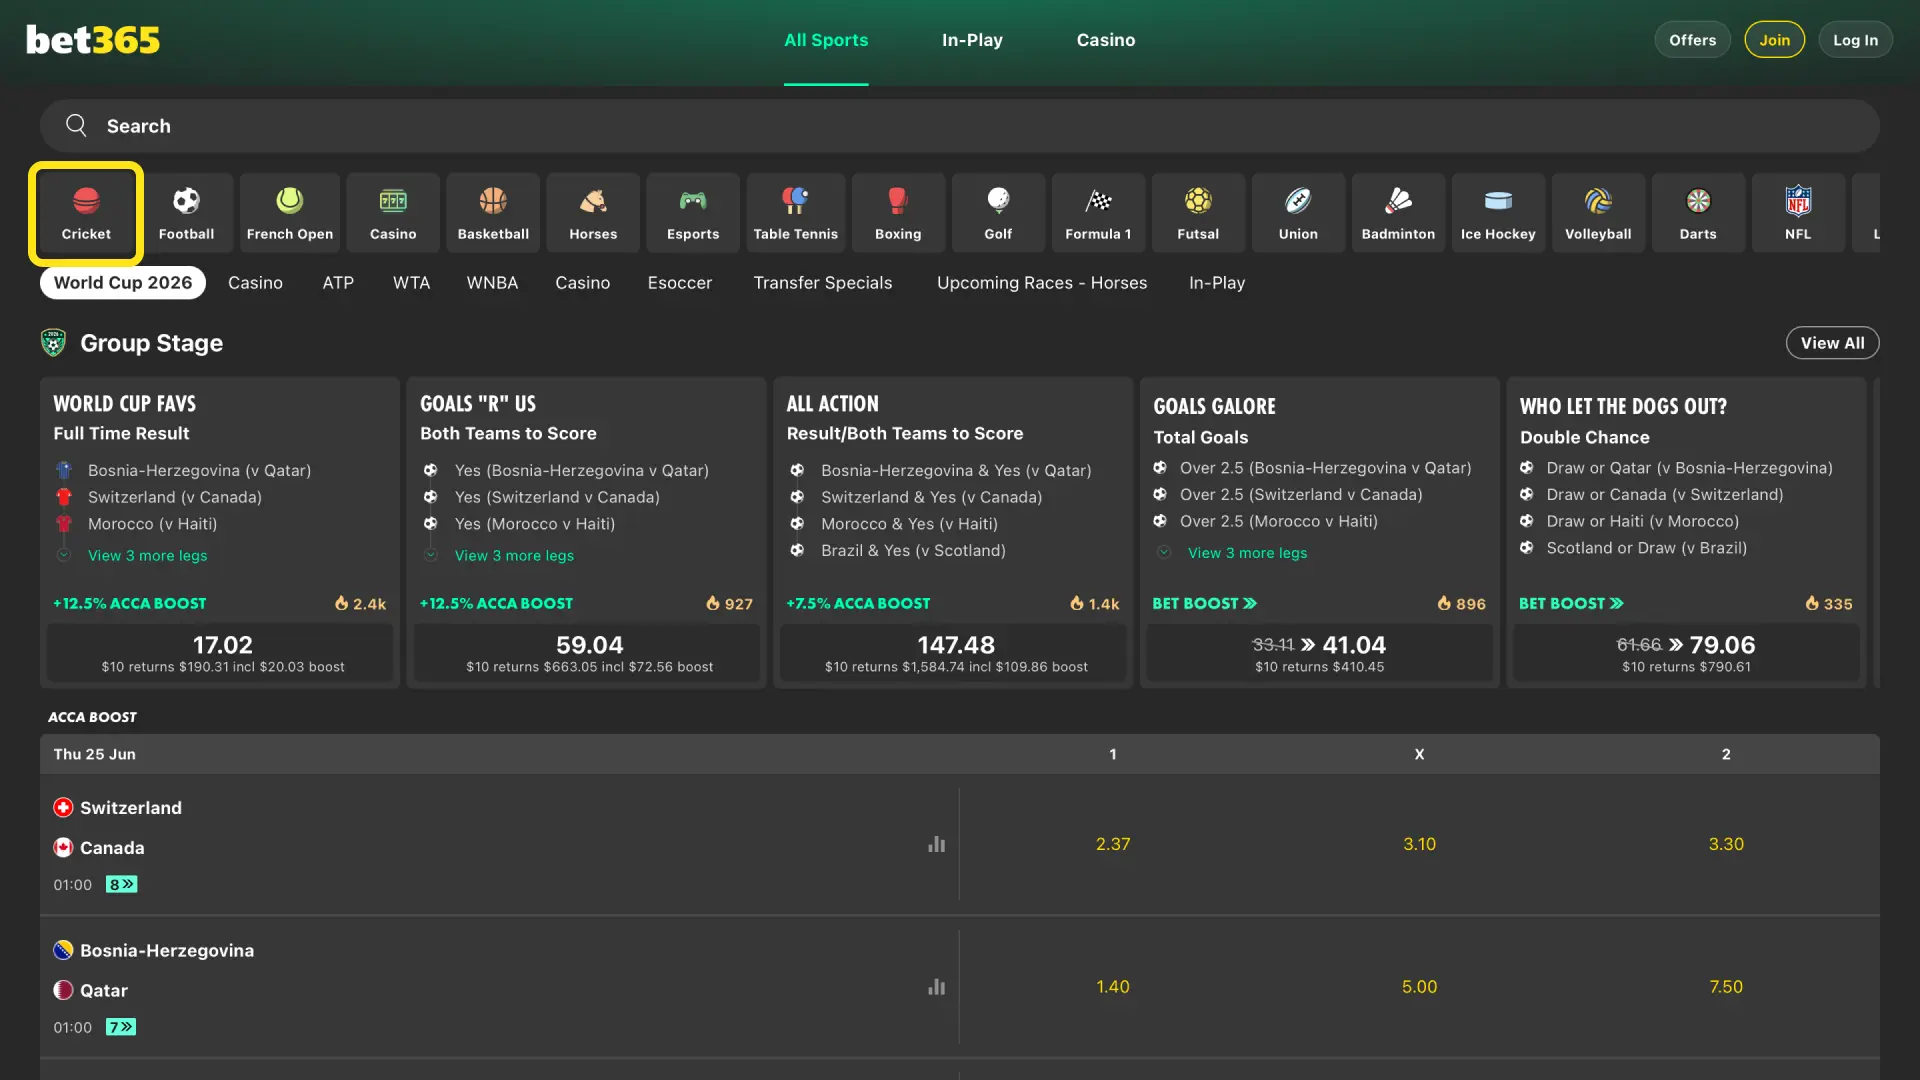
Task: Open stats icon for Switzerland v Canada
Action: (936, 844)
